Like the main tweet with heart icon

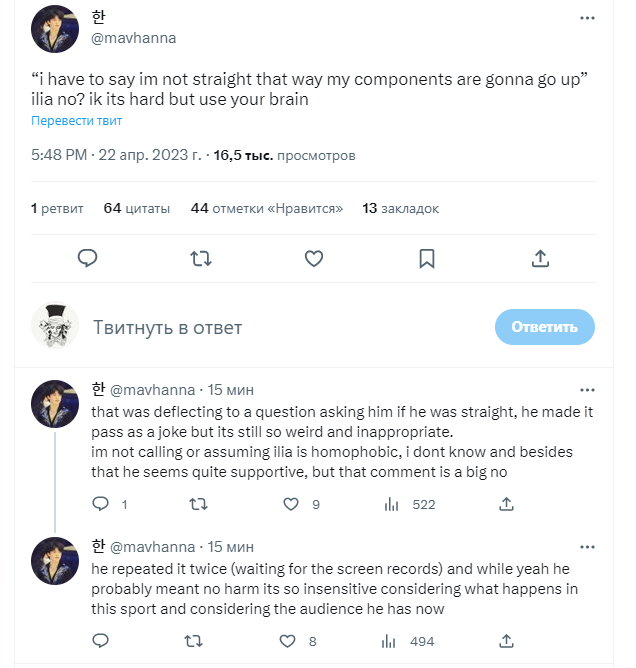[x=314, y=259]
